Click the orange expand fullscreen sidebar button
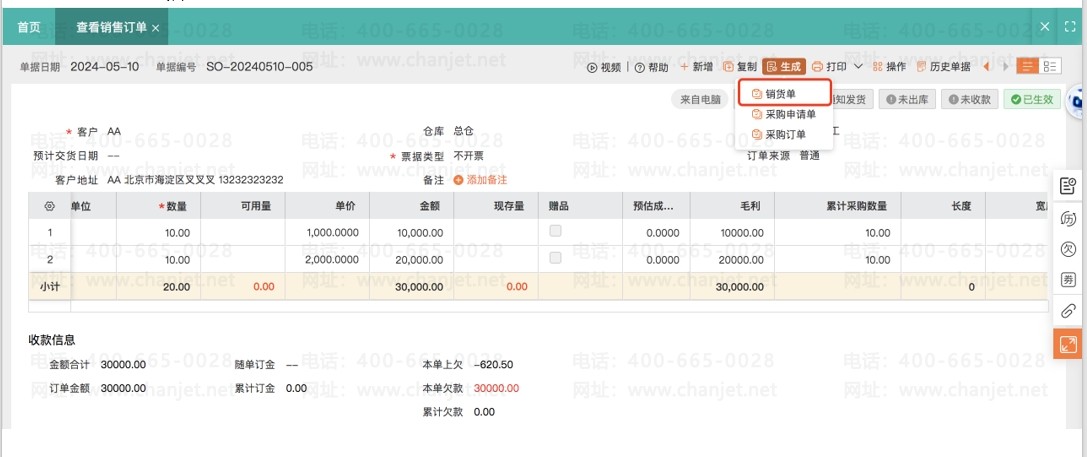1087x457 pixels. coord(1068,343)
